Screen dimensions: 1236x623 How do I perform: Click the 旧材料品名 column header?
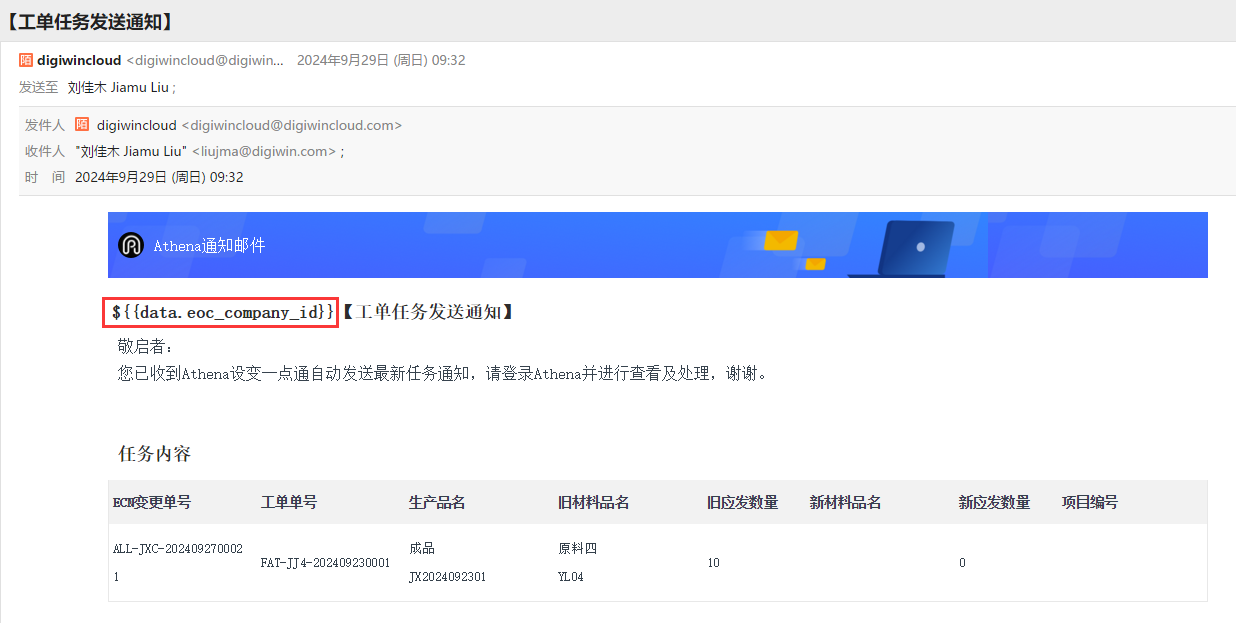pos(593,502)
